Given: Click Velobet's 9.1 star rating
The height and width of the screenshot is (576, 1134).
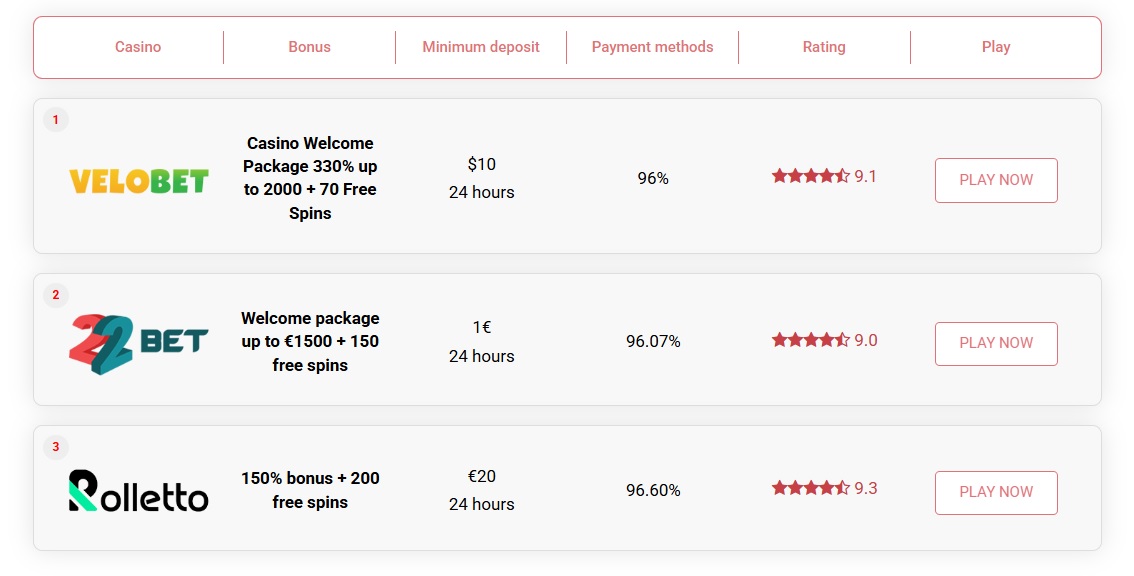Looking at the screenshot, I should click(823, 177).
